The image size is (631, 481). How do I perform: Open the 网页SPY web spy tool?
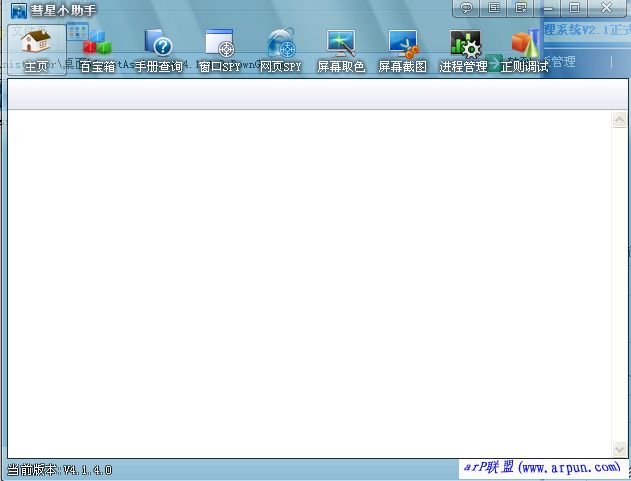tap(280, 50)
